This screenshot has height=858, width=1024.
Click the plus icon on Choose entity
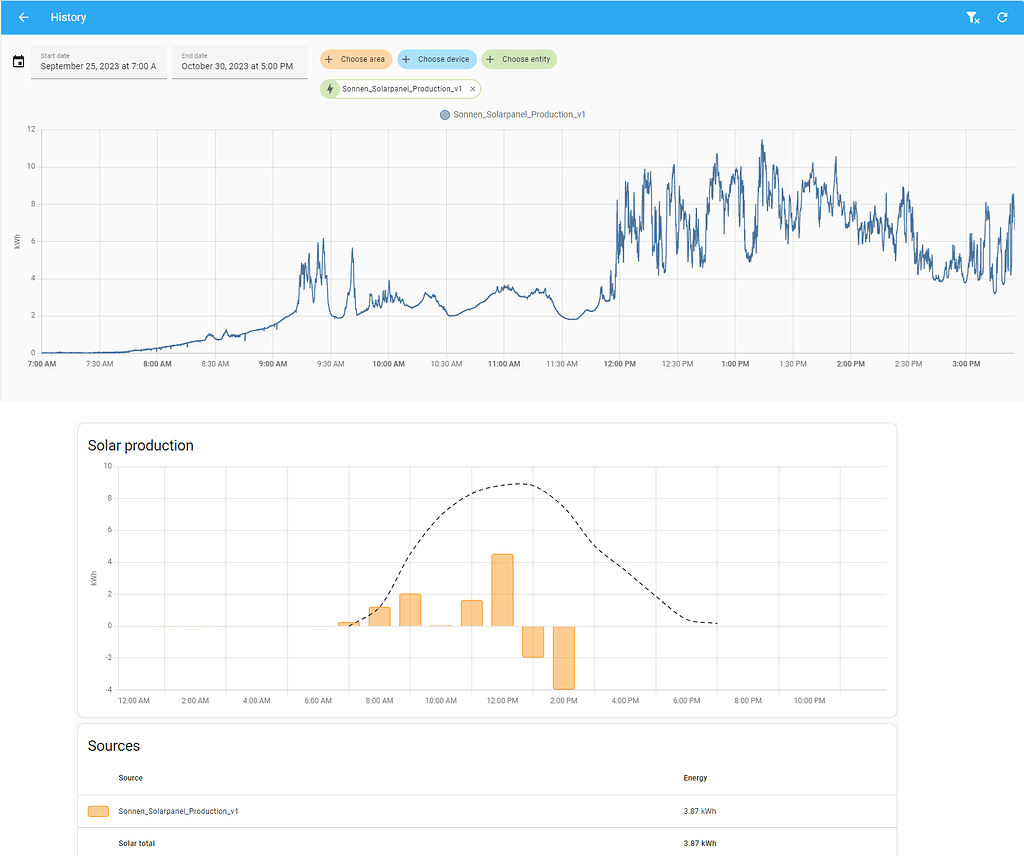(490, 59)
